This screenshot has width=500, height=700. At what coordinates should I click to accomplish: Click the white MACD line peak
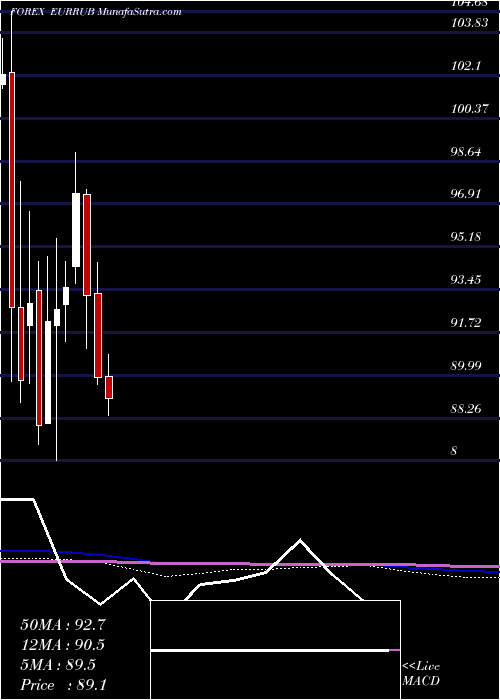coord(300,541)
